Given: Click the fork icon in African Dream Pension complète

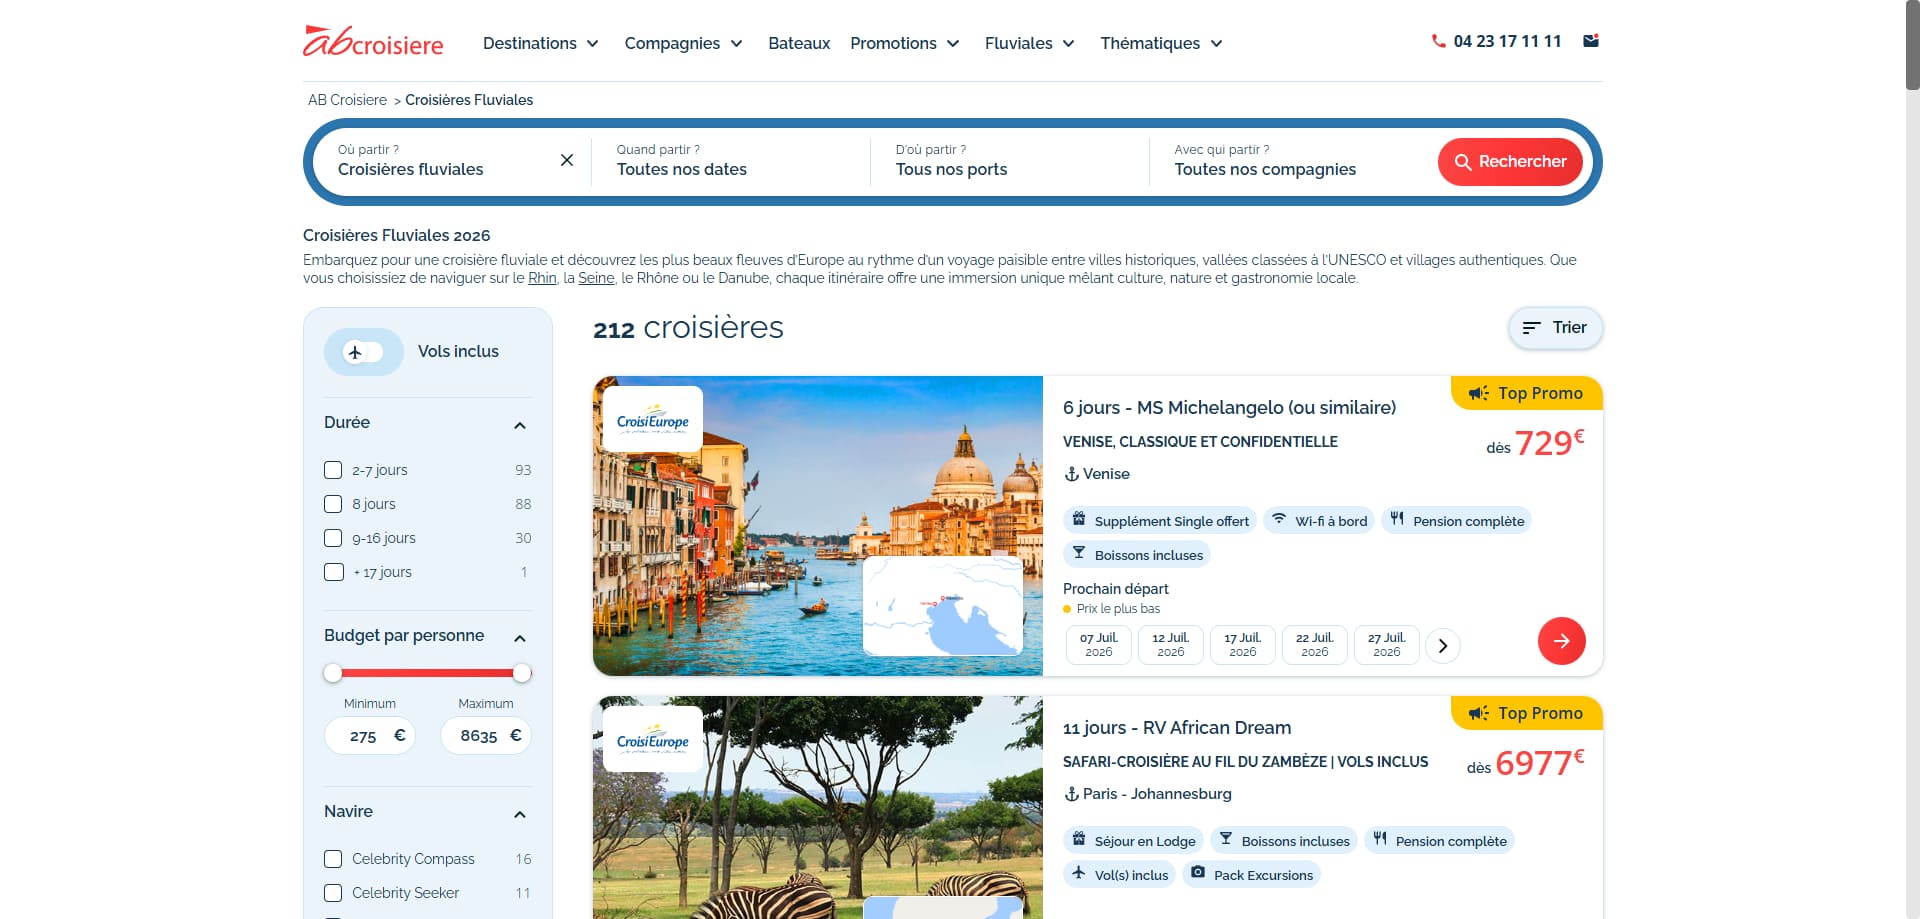Looking at the screenshot, I should point(1380,839).
